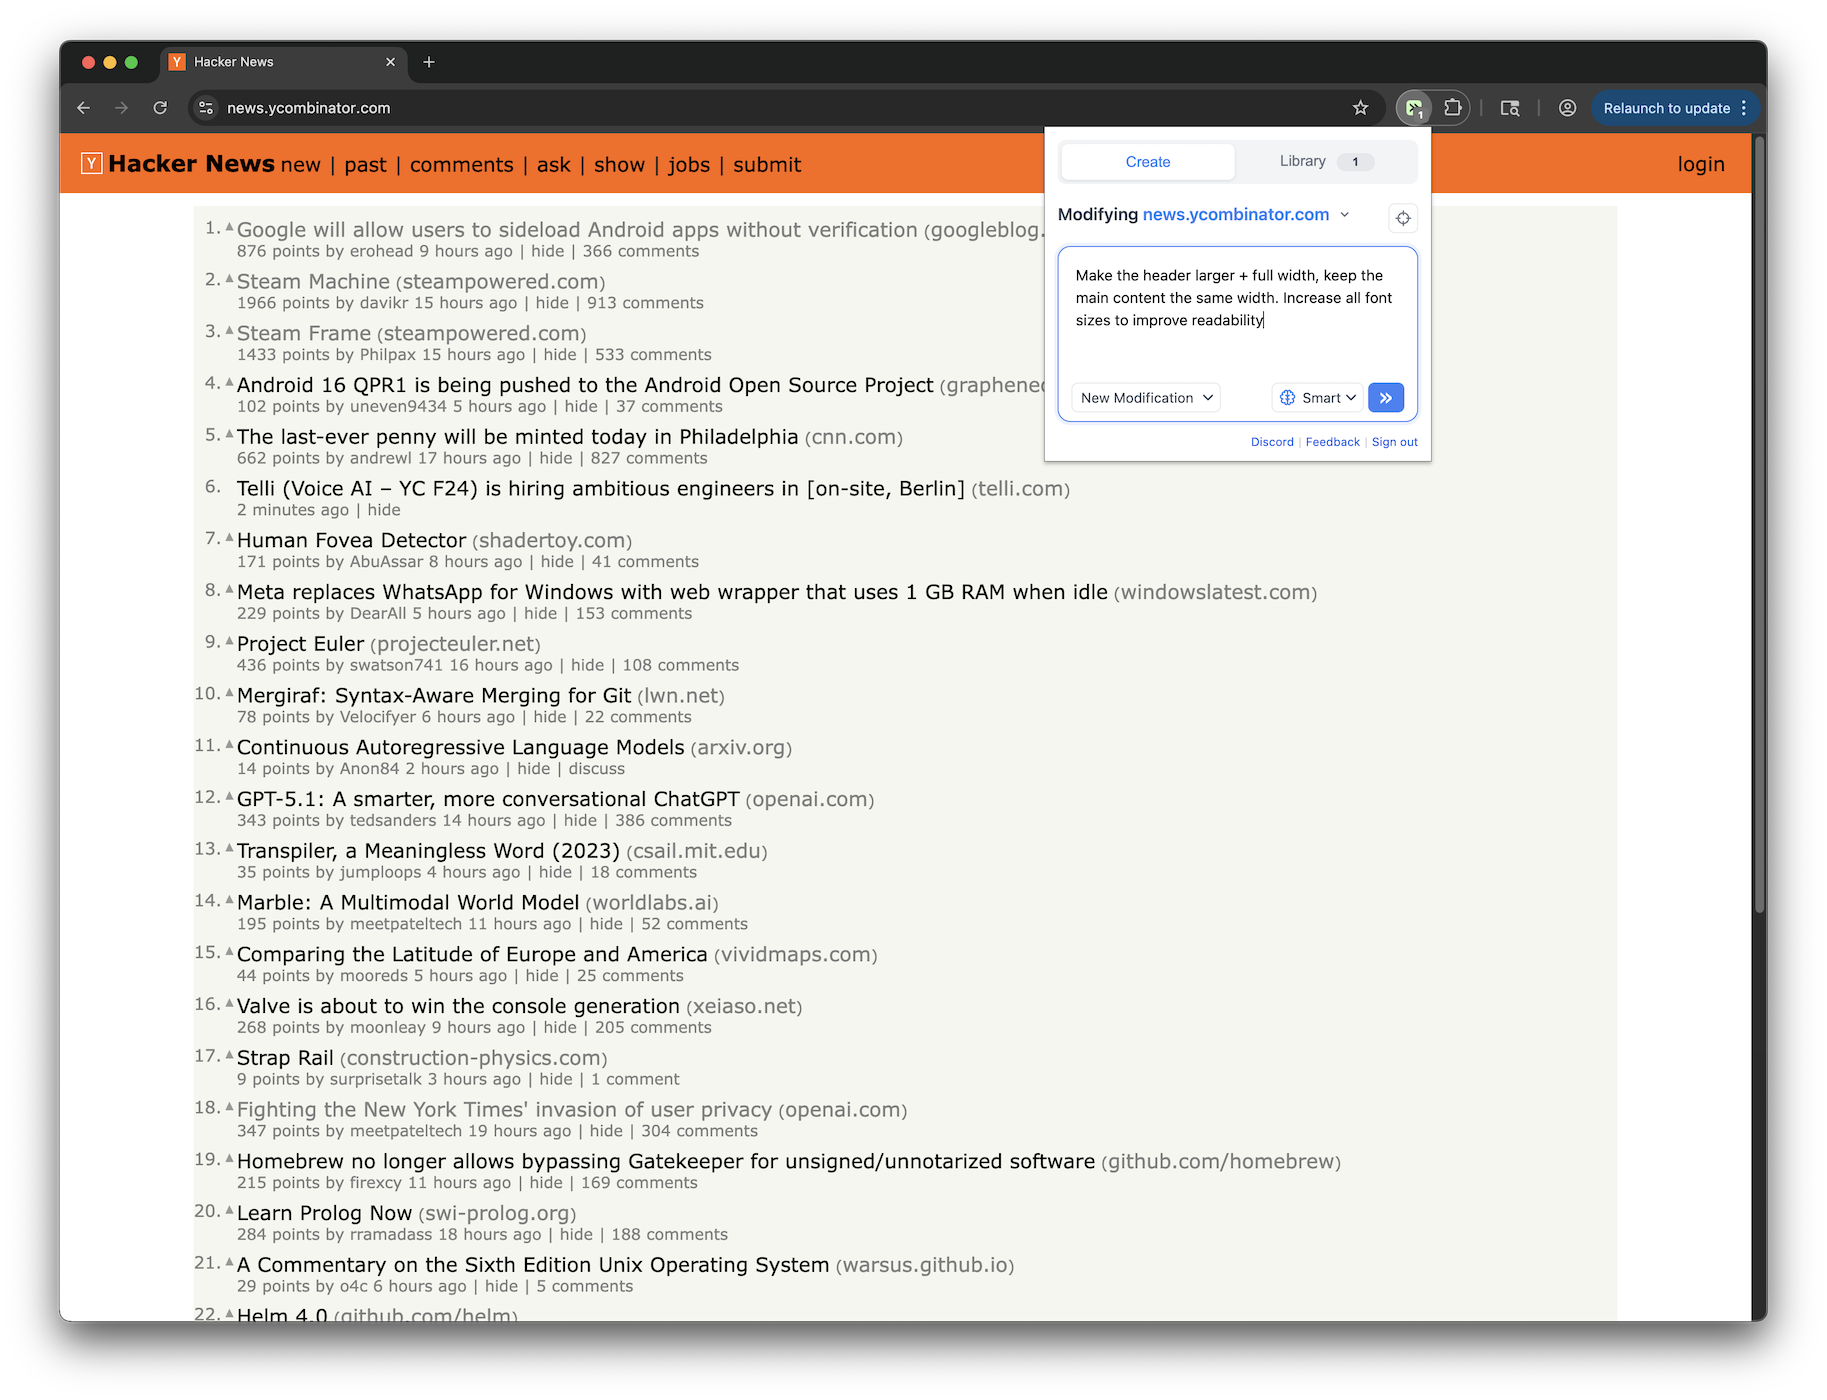Submit the prompt with the double-arrow button
Viewport: 1827px width, 1400px height.
(x=1386, y=397)
